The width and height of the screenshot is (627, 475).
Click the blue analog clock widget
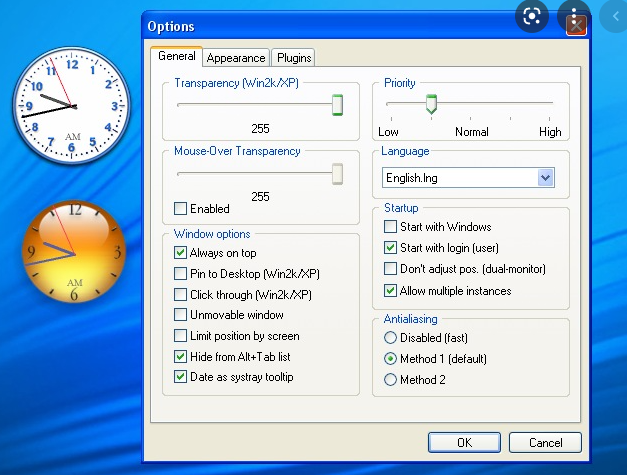tap(72, 106)
